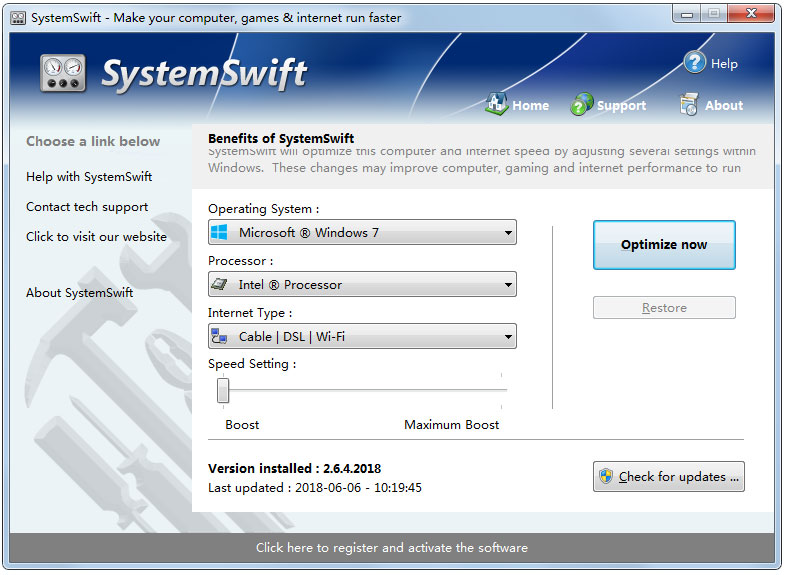Image resolution: width=786 pixels, height=575 pixels.
Task: Select Contact tech support link
Action: click(87, 207)
